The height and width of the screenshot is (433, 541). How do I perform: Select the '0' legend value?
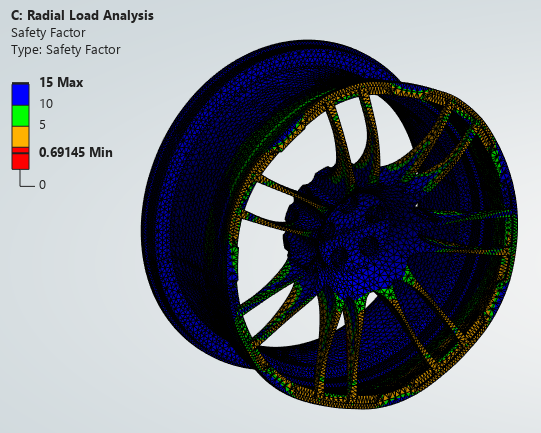pos(42,185)
